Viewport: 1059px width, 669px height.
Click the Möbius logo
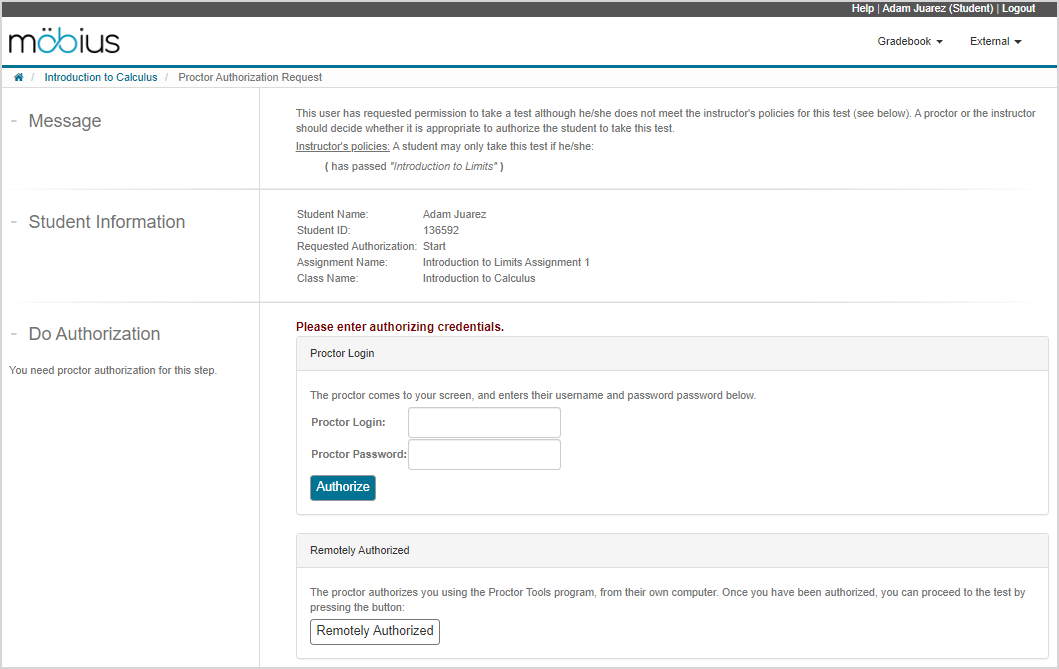pos(64,42)
